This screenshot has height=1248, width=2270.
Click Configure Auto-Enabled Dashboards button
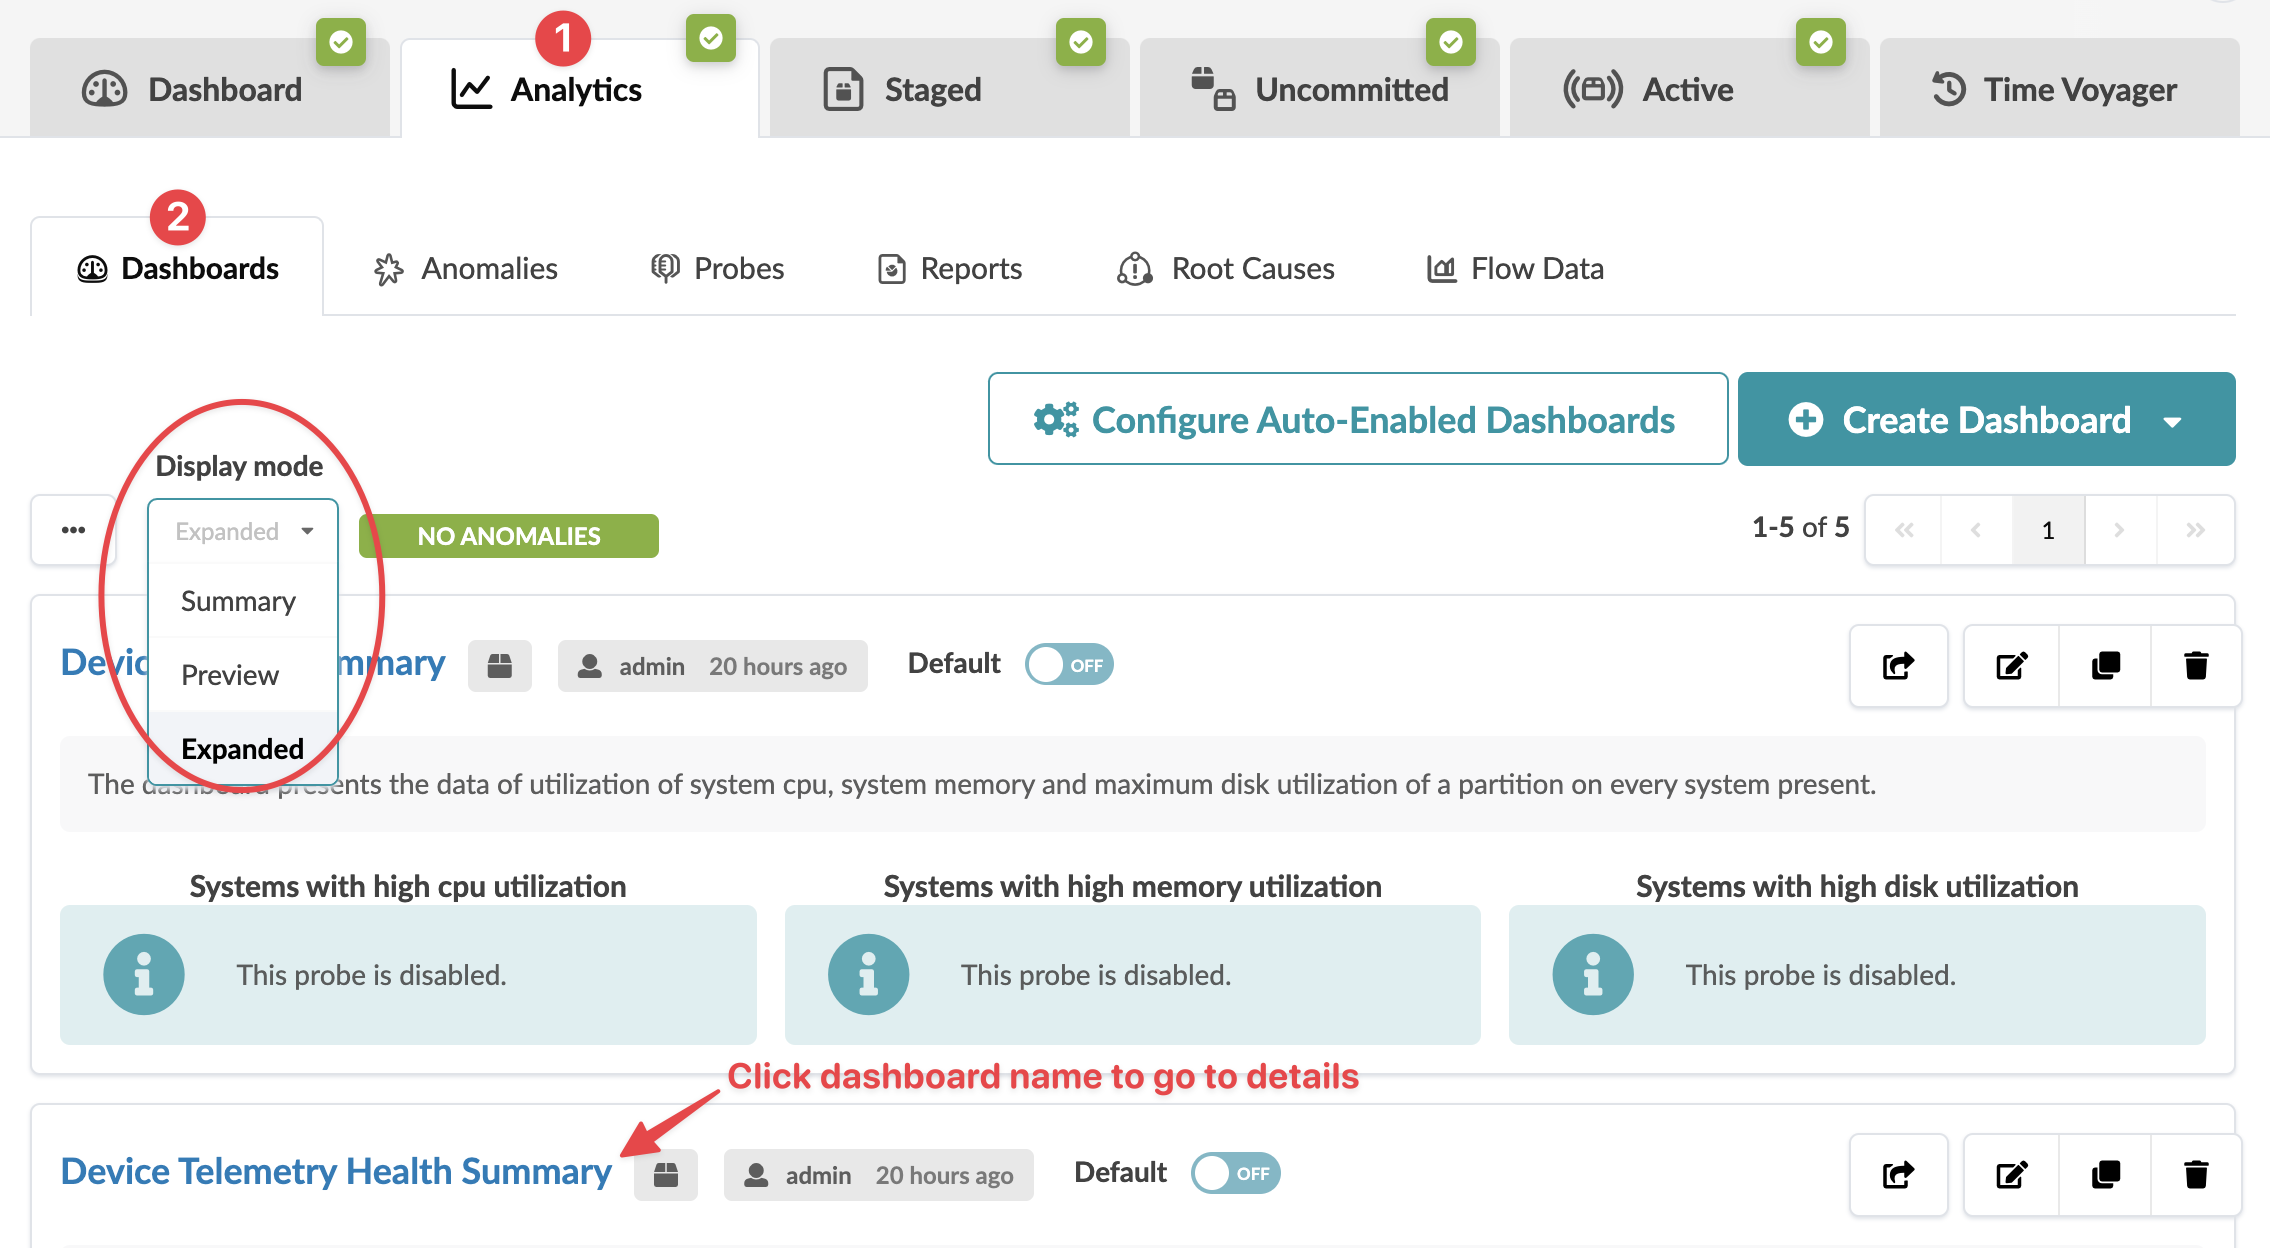(1357, 420)
